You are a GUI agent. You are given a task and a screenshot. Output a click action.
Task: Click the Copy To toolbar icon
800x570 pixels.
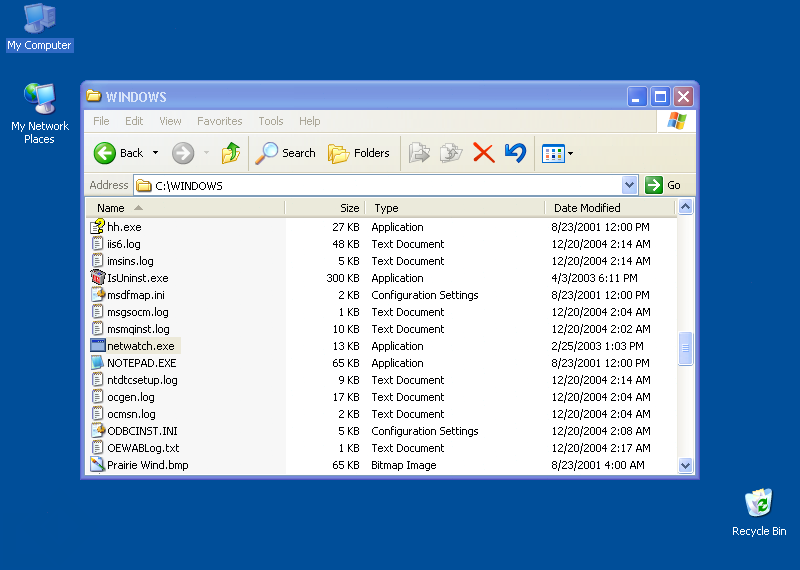pos(451,153)
